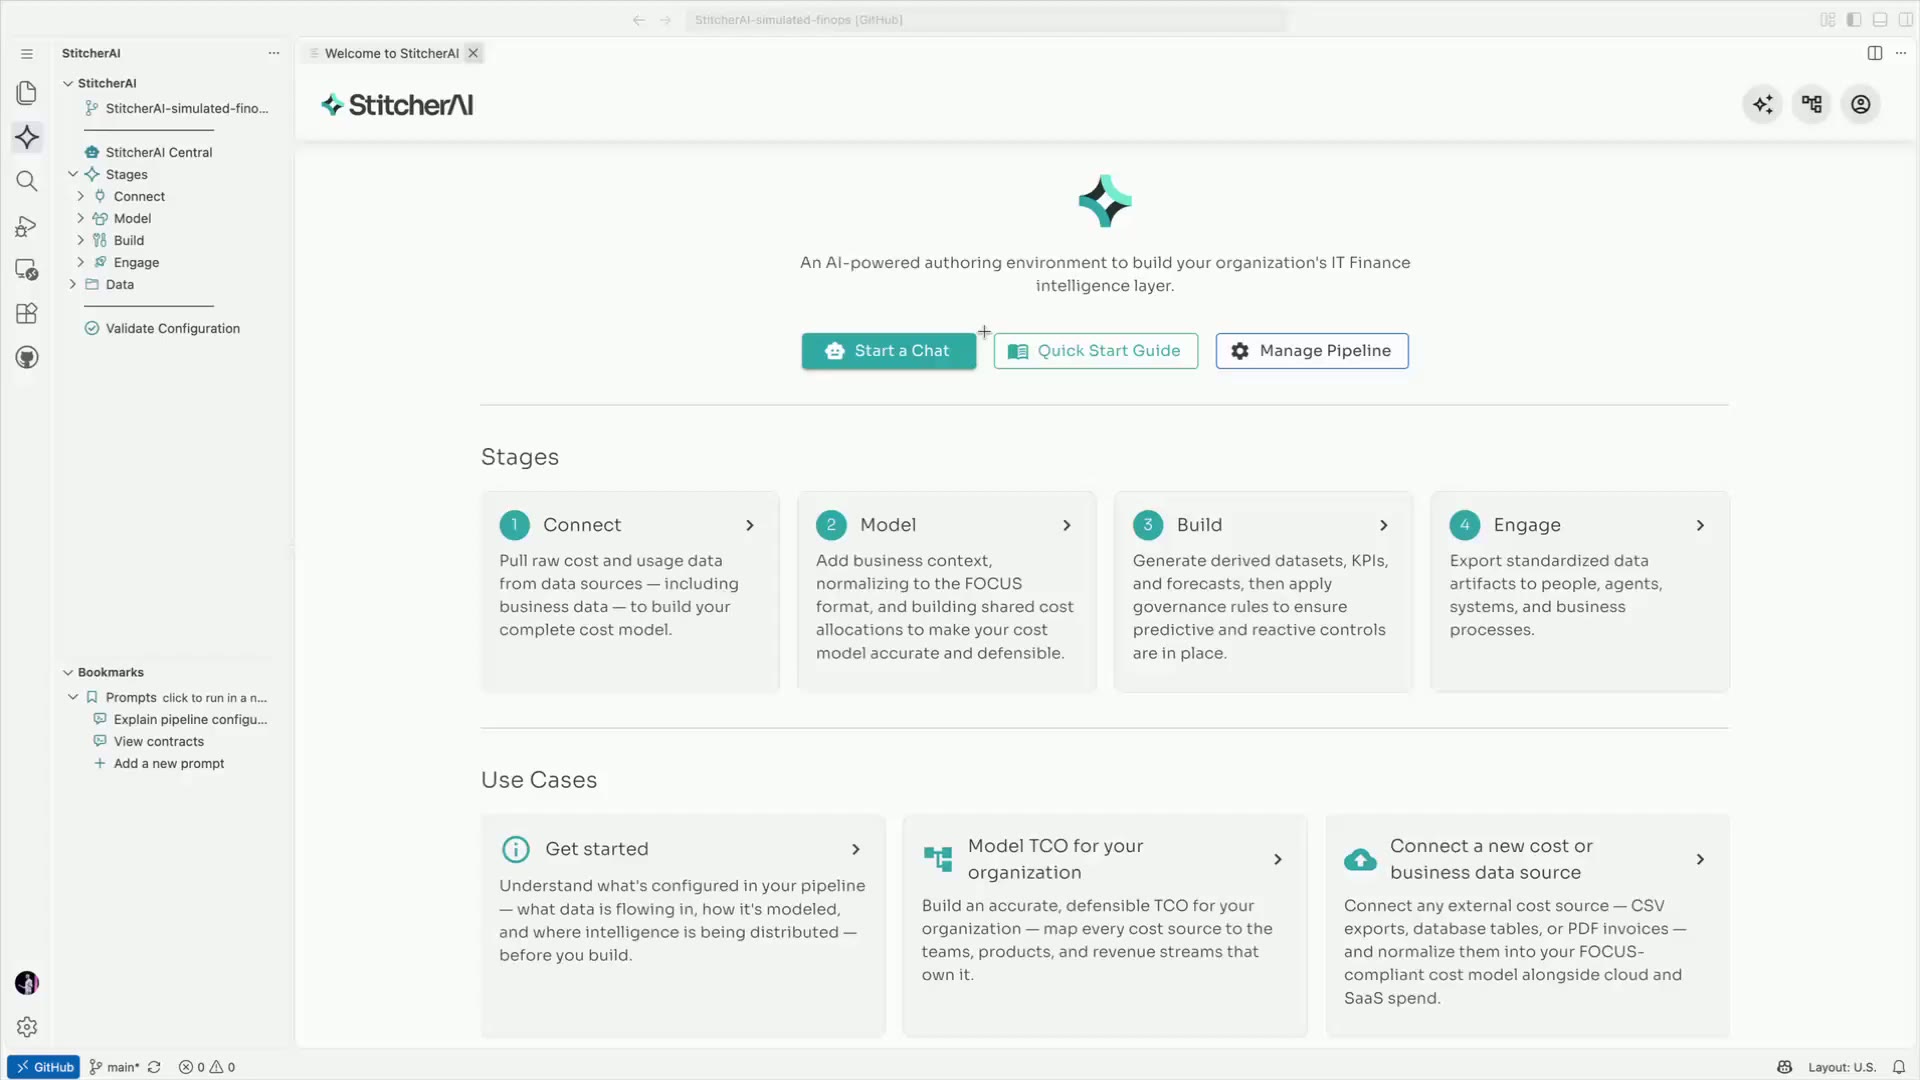Collapse the Stages tree node
Screen dimensions: 1920x1080
click(73, 174)
